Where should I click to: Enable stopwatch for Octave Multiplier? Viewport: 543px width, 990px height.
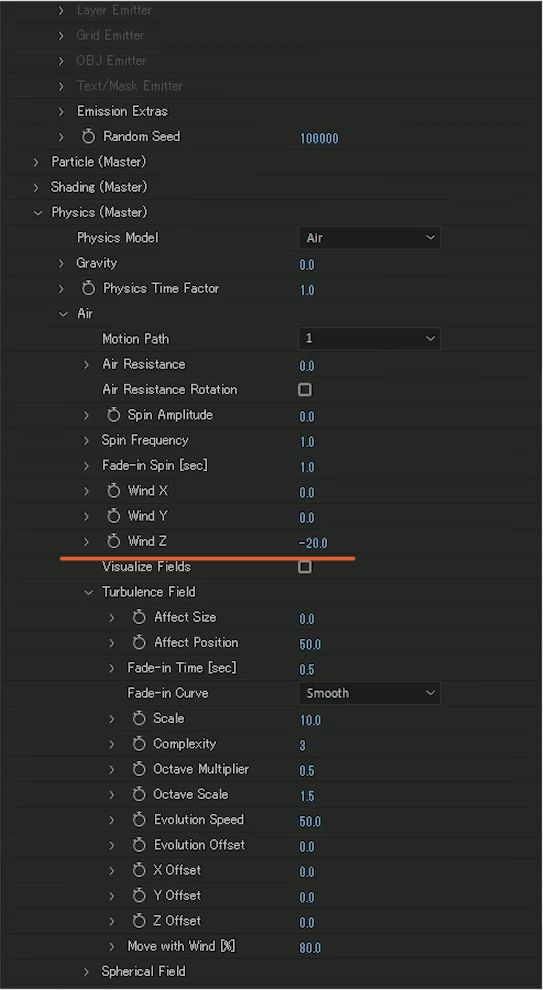coord(140,769)
